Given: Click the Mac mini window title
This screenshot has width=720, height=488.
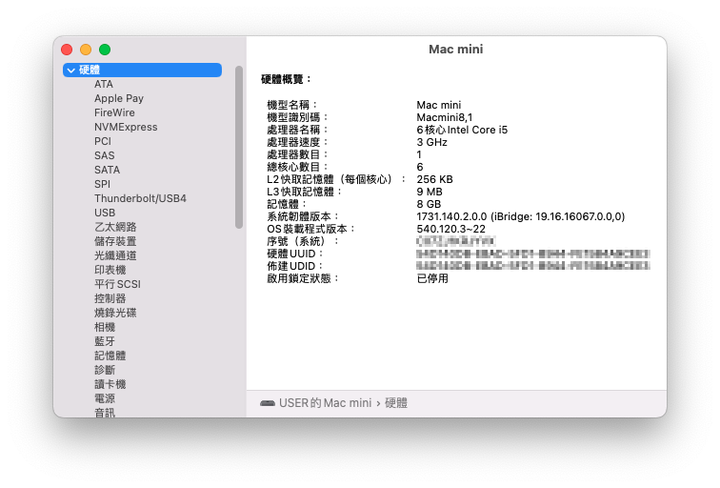Looking at the screenshot, I should [456, 49].
